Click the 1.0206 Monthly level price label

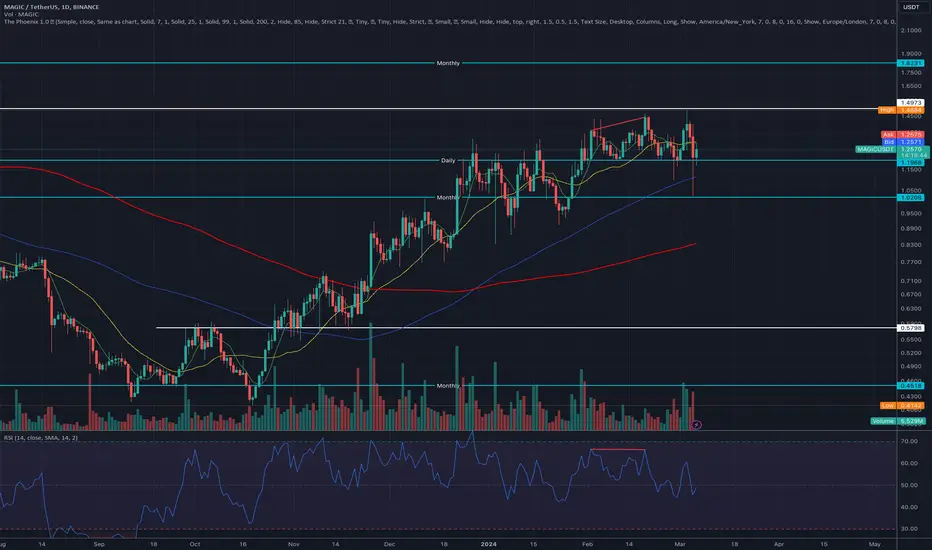tap(911, 197)
